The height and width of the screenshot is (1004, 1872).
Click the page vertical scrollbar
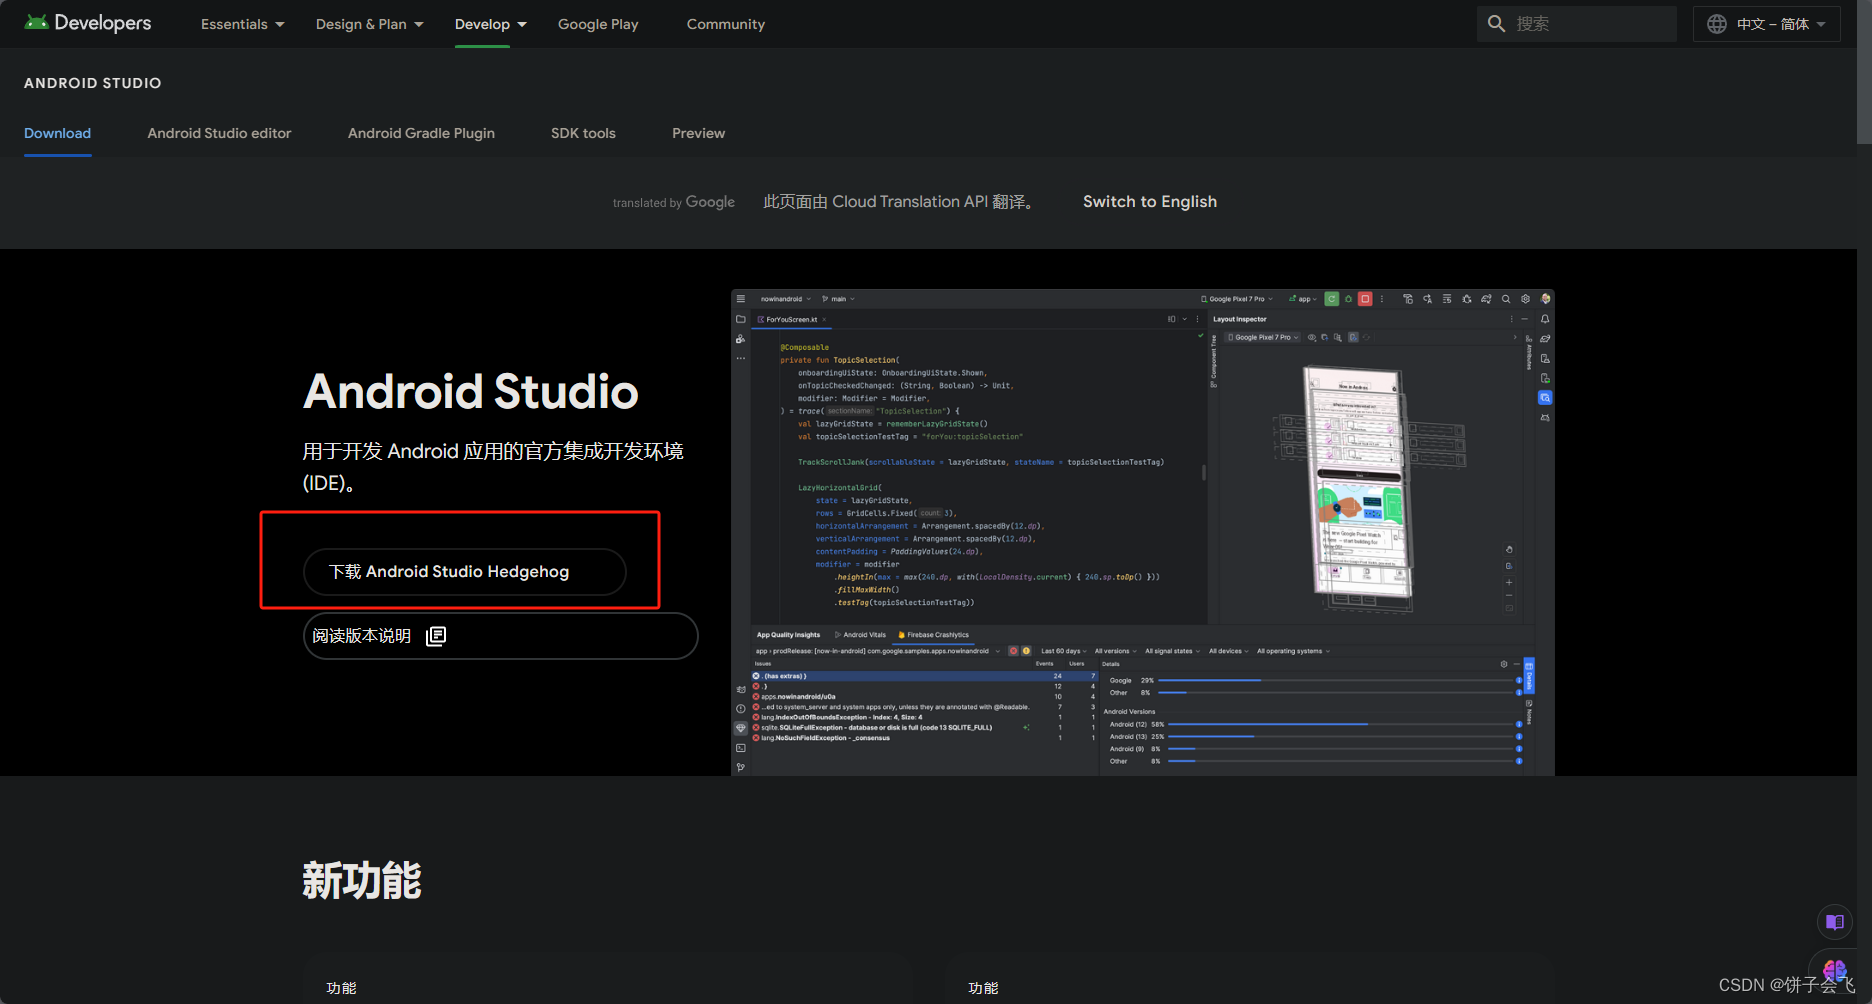1864,72
